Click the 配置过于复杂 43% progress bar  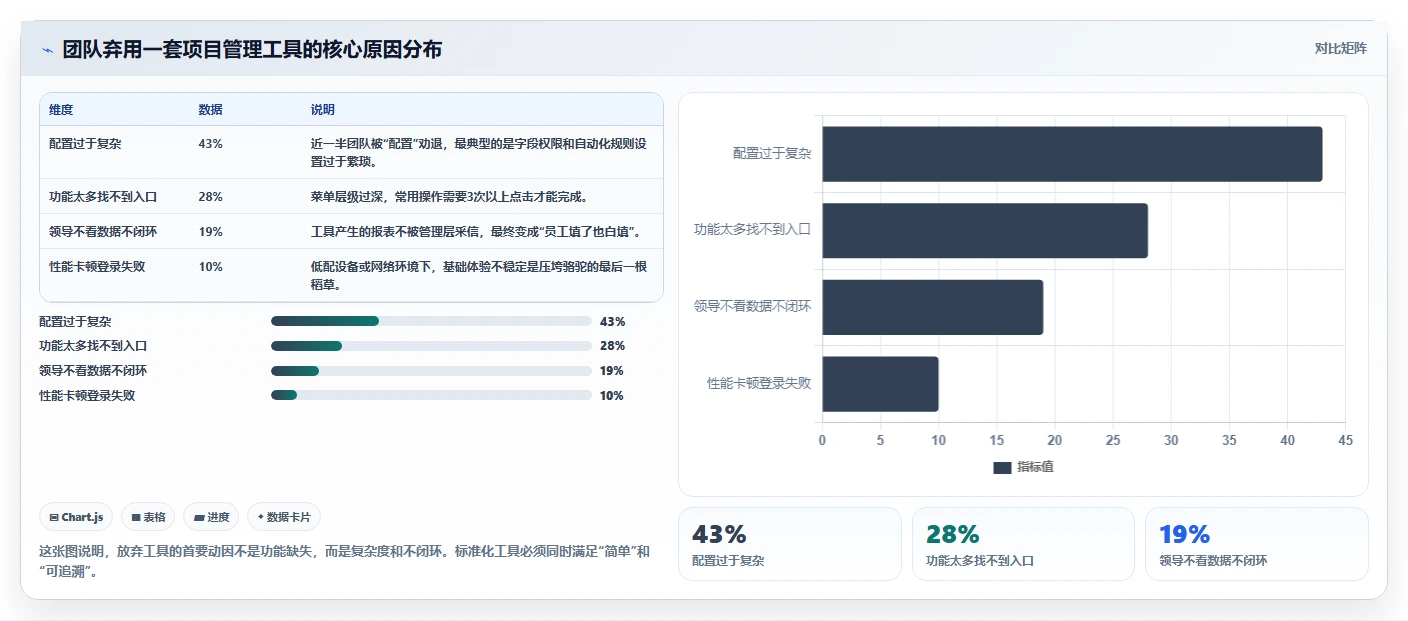(431, 321)
